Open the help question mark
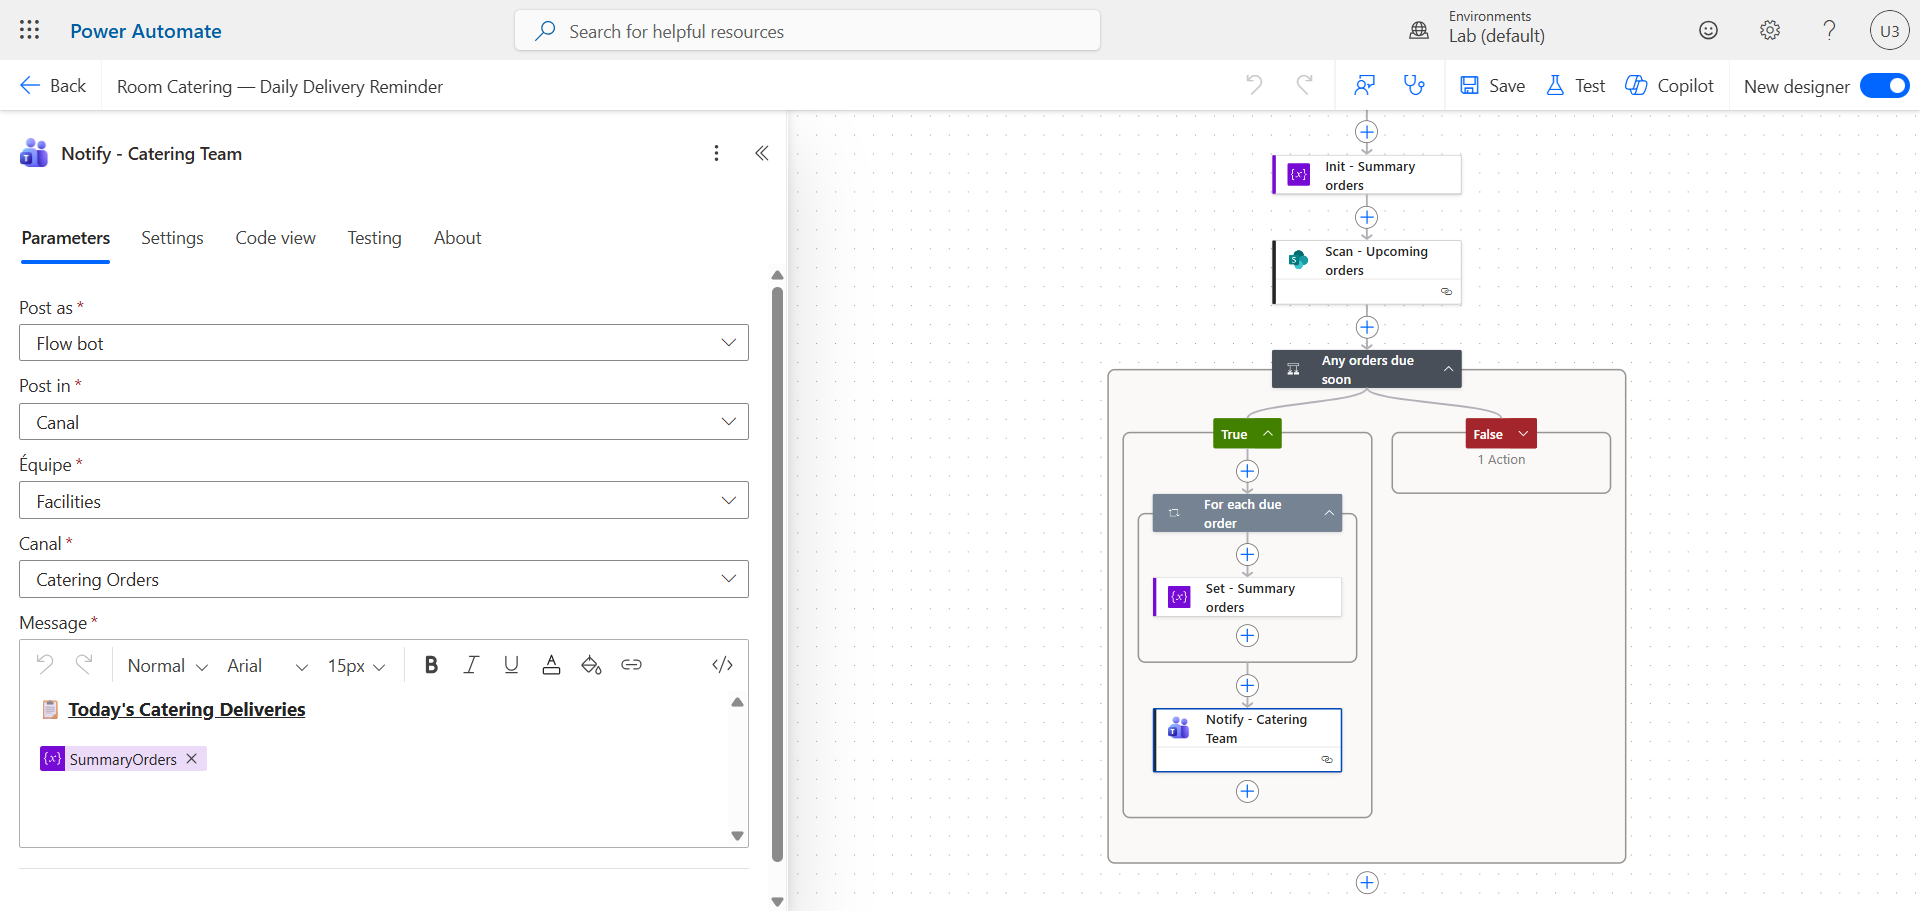Image resolution: width=1920 pixels, height=911 pixels. pyautogui.click(x=1830, y=30)
